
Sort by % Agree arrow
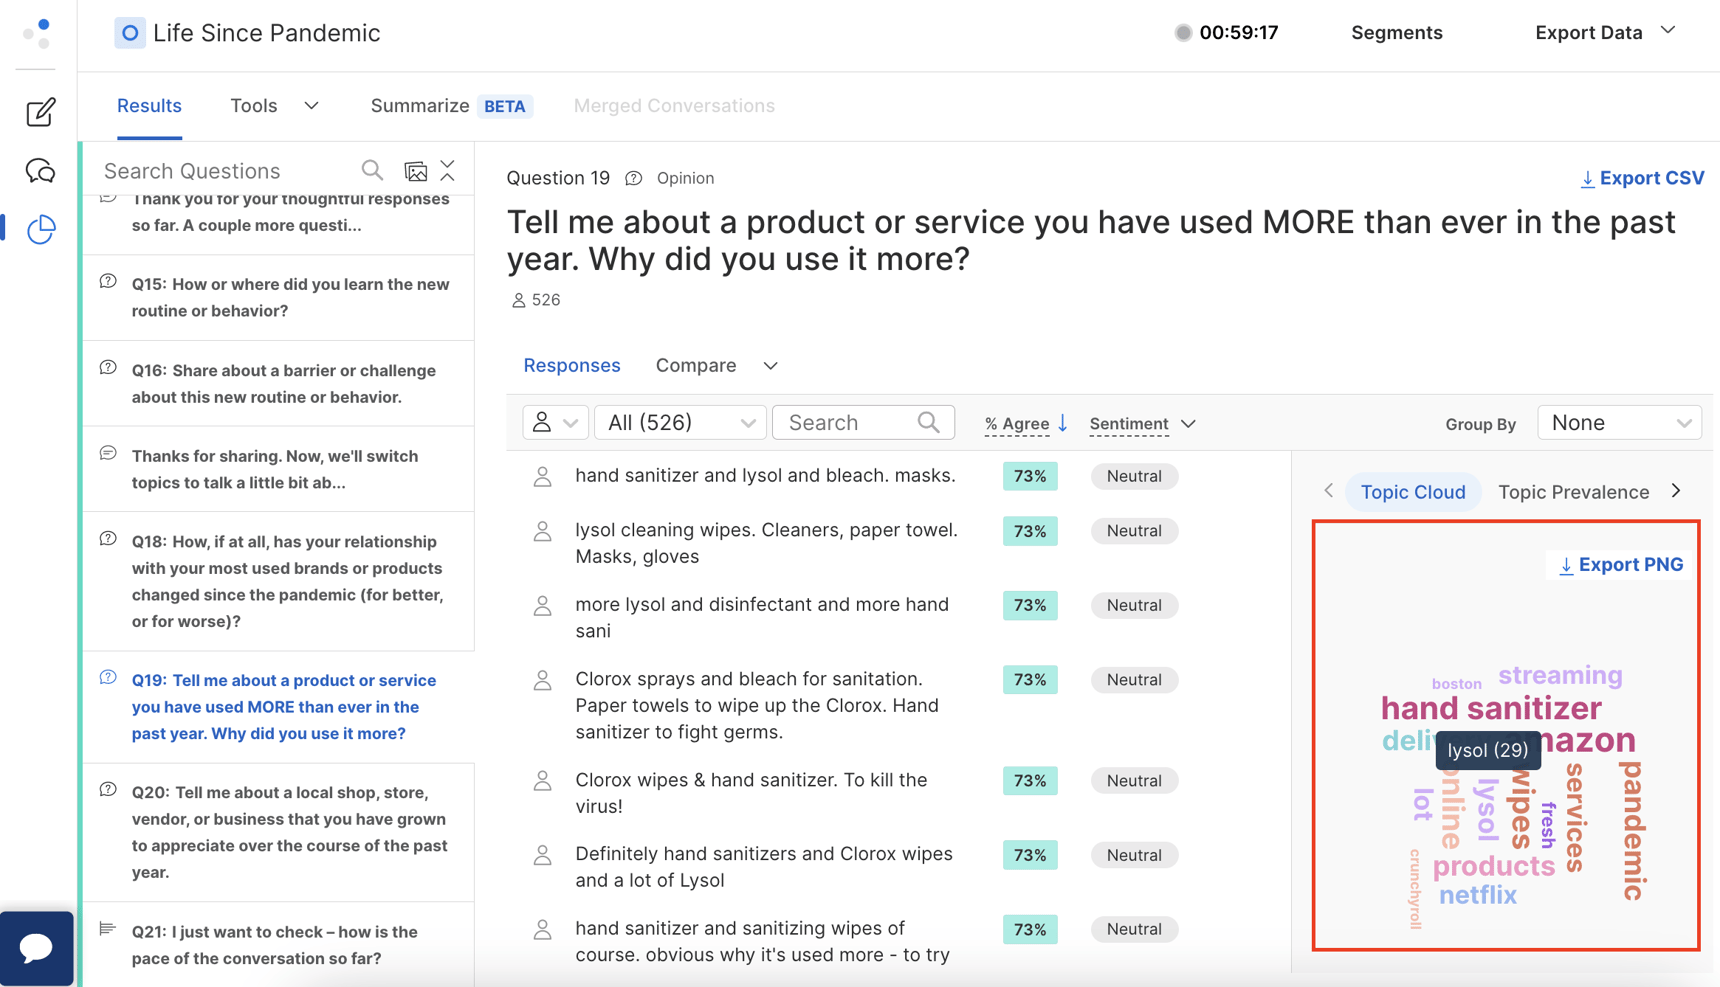1063,423
